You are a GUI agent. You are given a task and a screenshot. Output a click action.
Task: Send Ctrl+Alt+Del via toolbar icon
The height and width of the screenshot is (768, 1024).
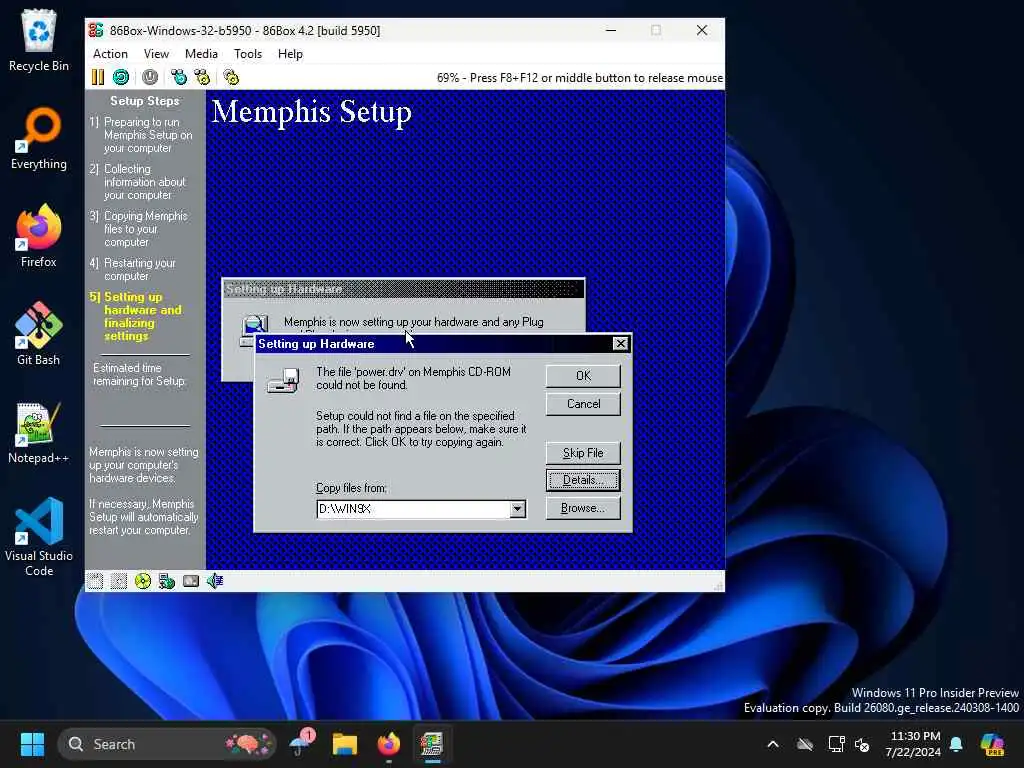click(178, 77)
